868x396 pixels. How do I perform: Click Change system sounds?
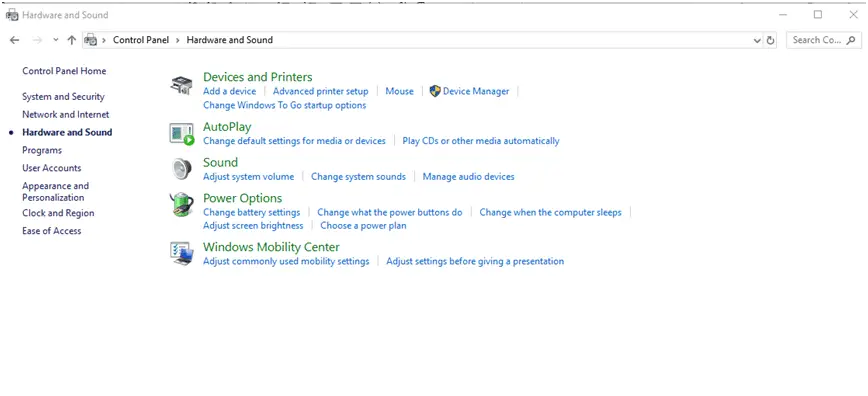pyautogui.click(x=358, y=177)
